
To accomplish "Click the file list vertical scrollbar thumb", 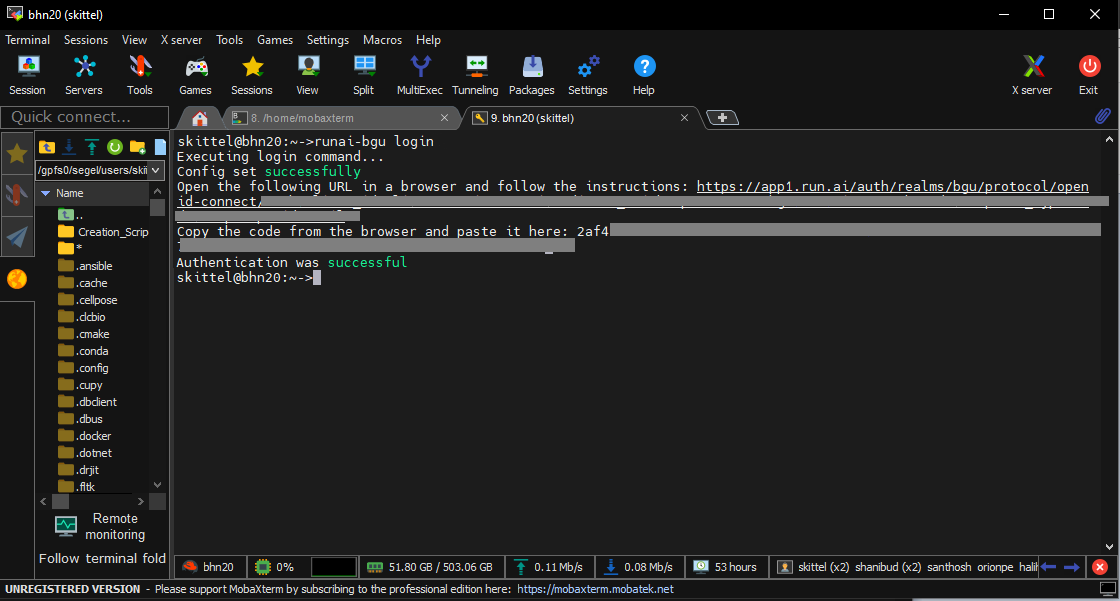I will (158, 208).
